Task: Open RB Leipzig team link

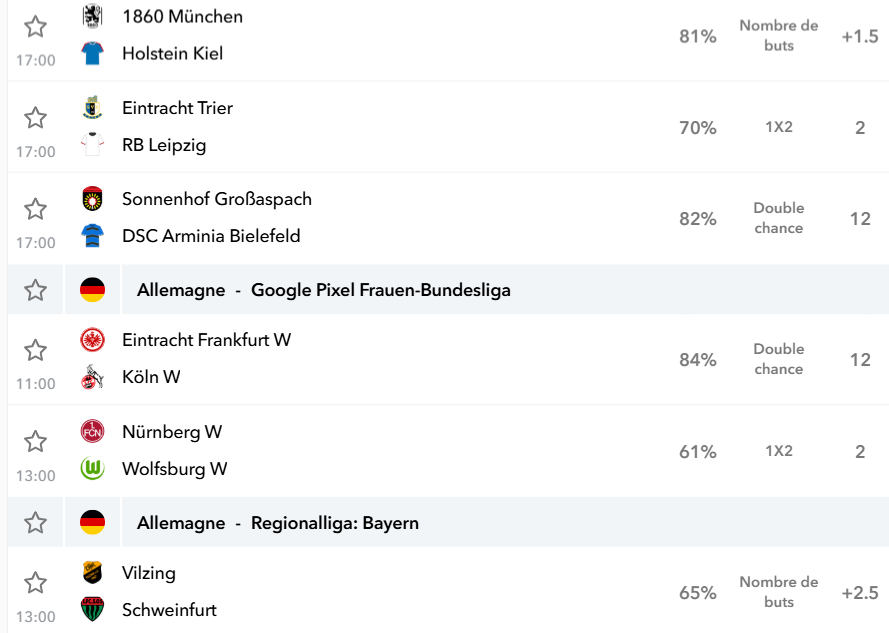Action: point(164,145)
